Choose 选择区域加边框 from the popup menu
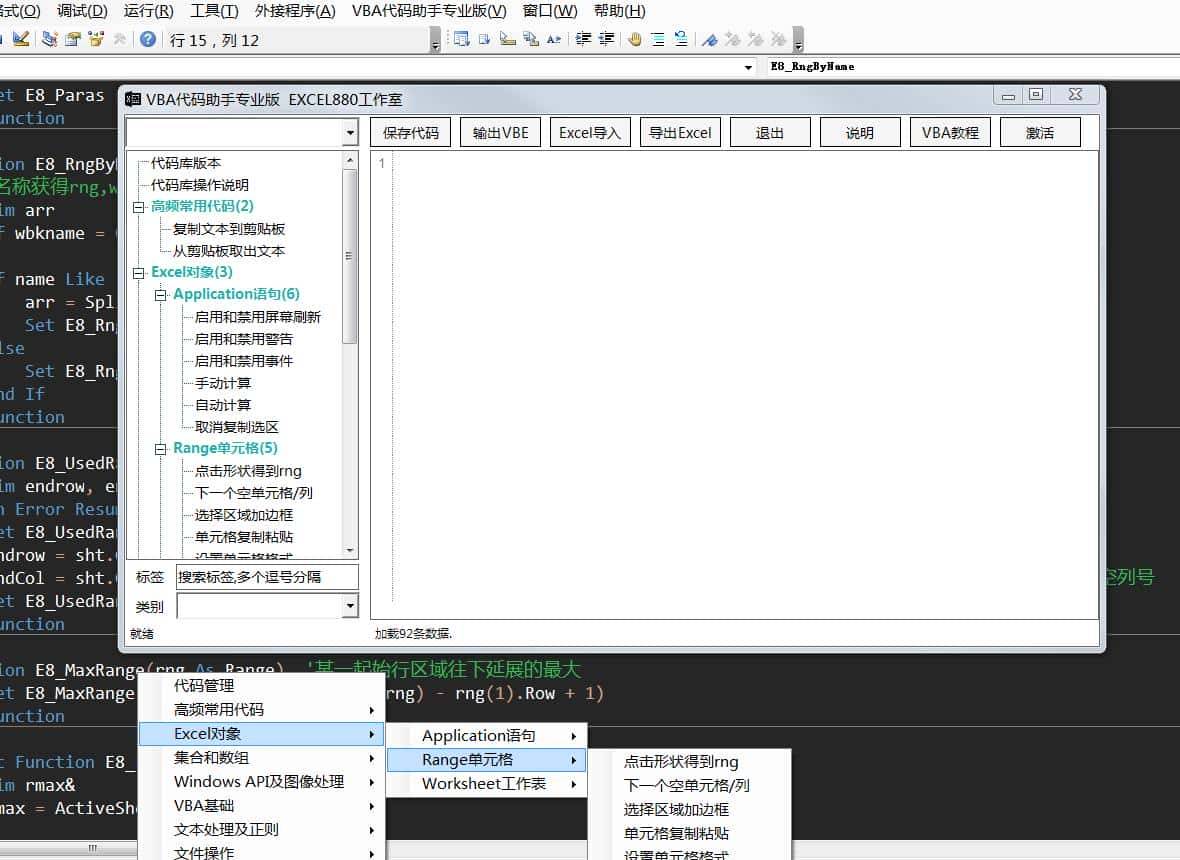 click(676, 810)
